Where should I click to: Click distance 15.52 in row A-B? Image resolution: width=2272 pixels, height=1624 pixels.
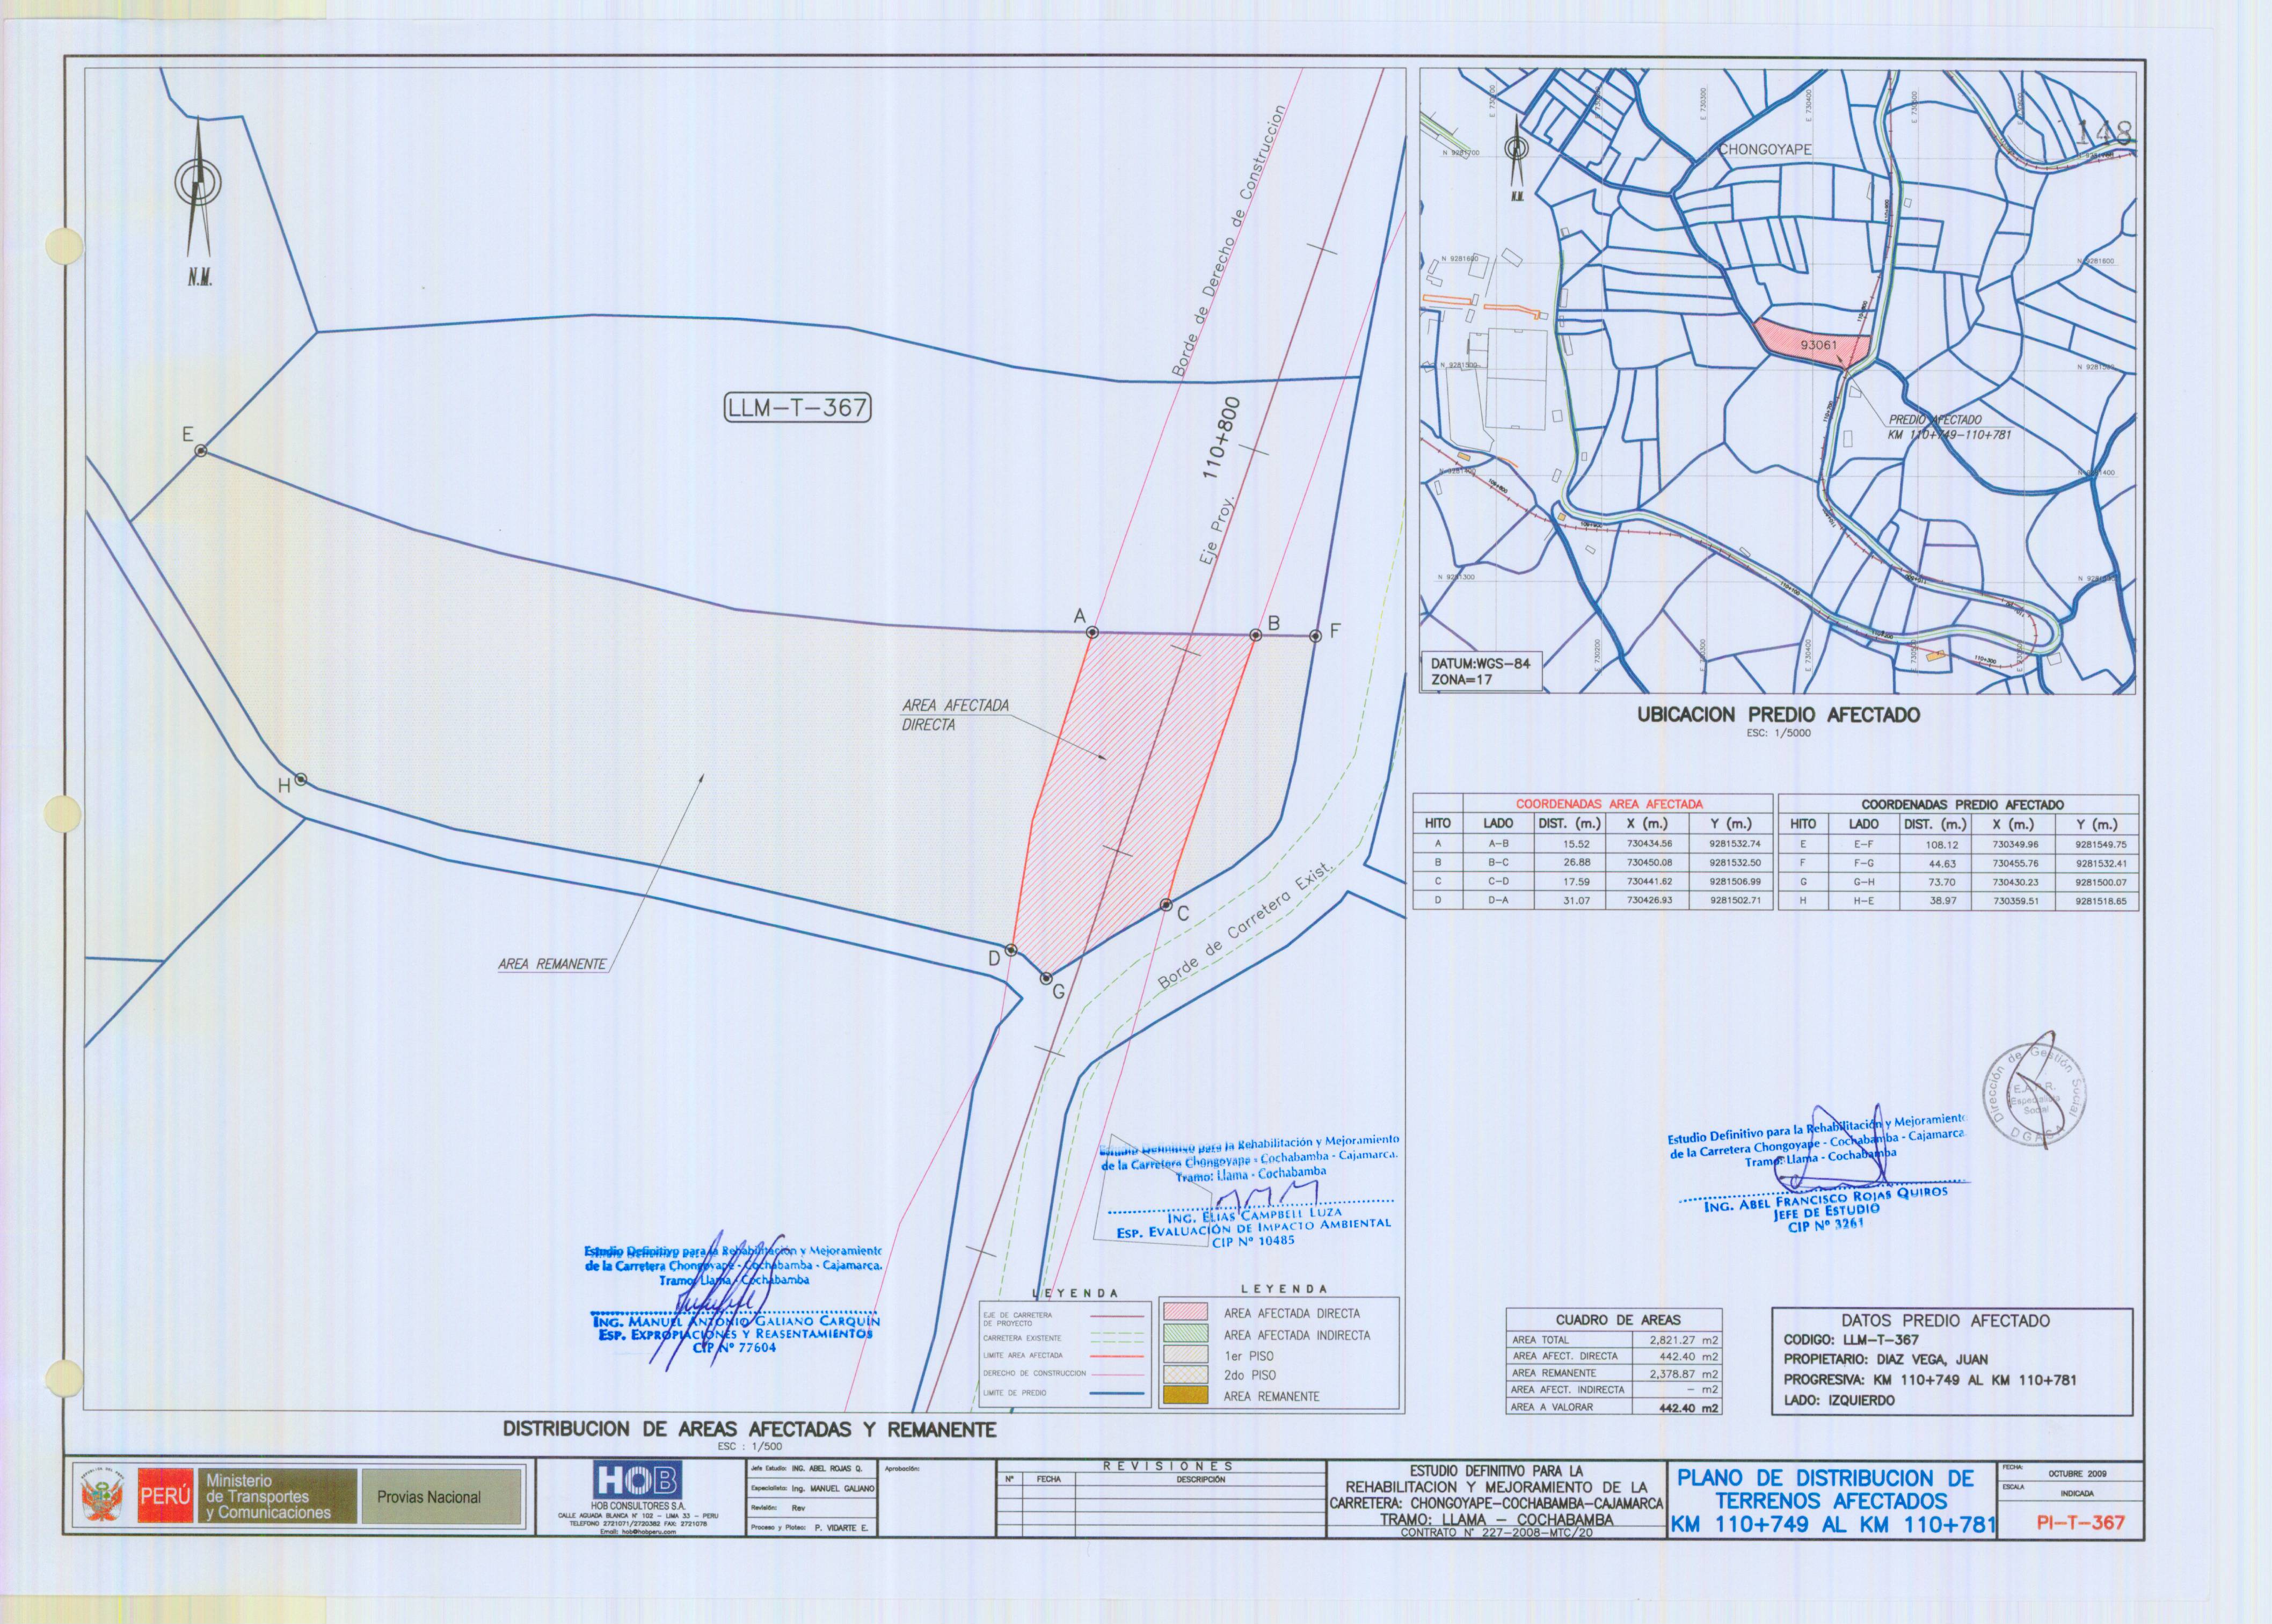(1576, 844)
